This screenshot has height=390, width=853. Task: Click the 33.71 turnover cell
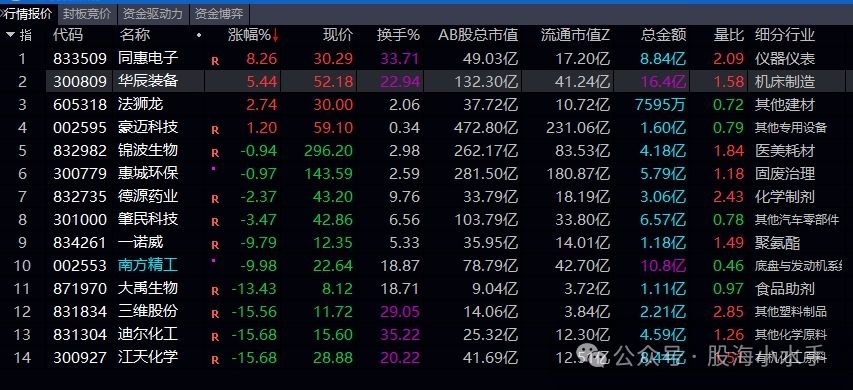click(x=399, y=58)
